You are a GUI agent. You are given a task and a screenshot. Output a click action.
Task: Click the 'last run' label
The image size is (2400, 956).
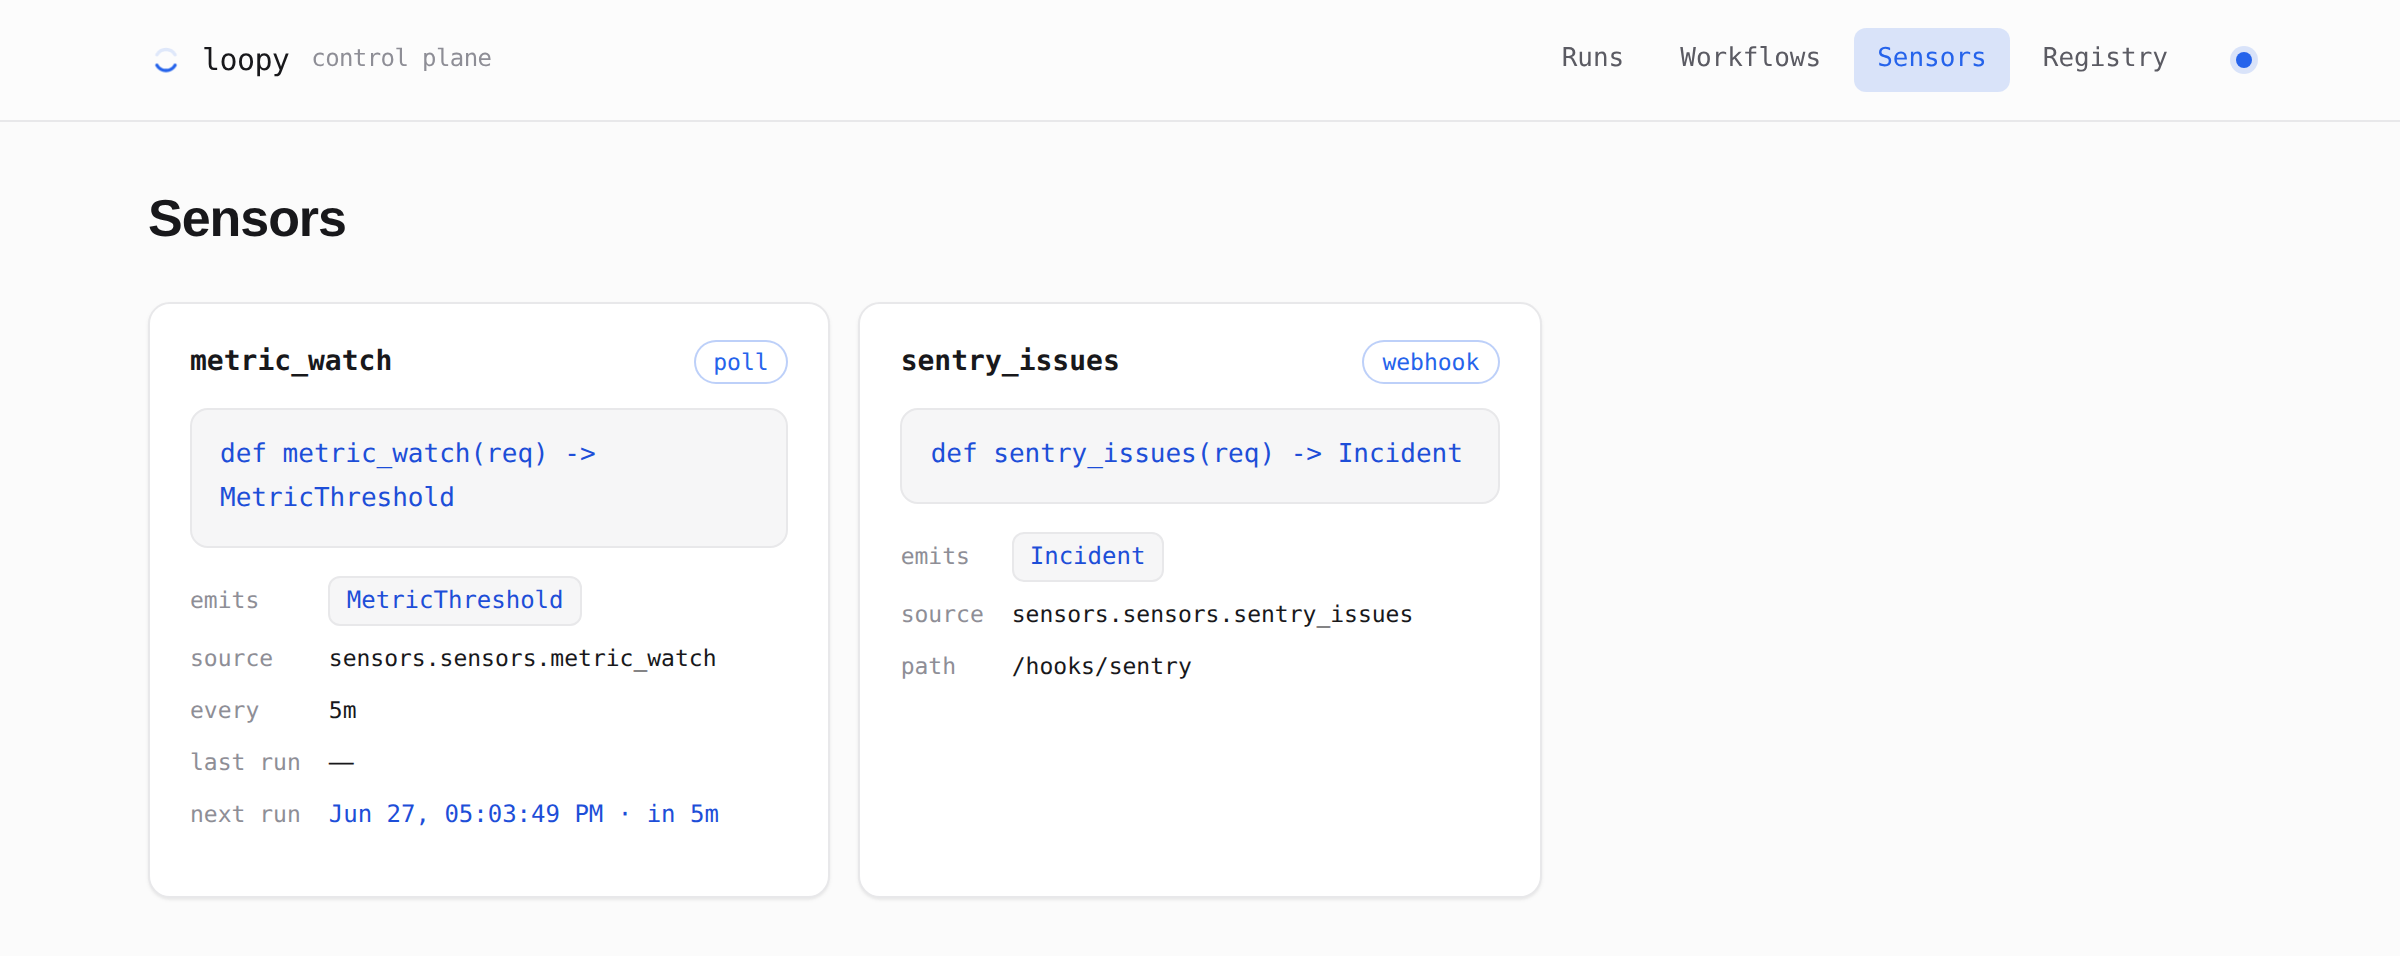point(245,762)
